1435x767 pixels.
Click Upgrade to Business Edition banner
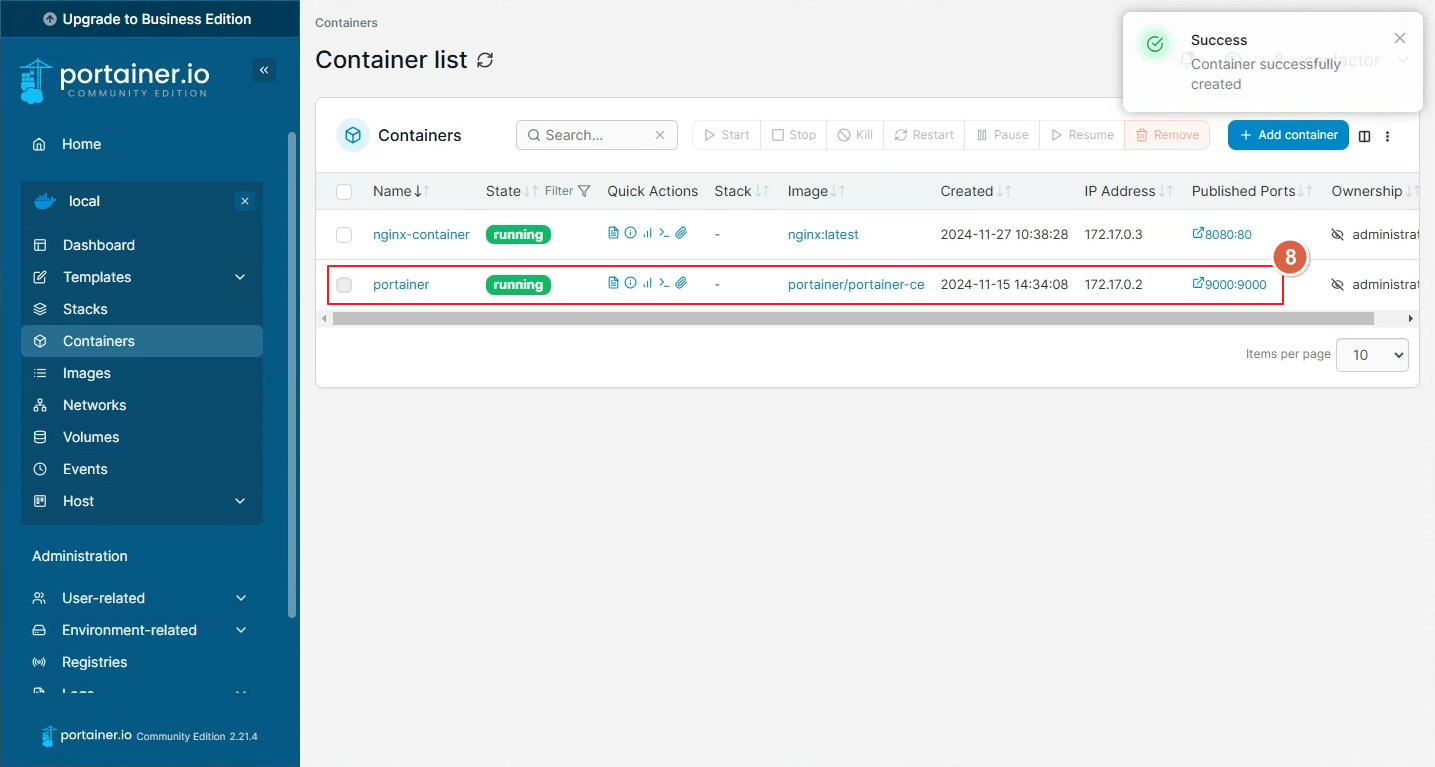pos(148,19)
